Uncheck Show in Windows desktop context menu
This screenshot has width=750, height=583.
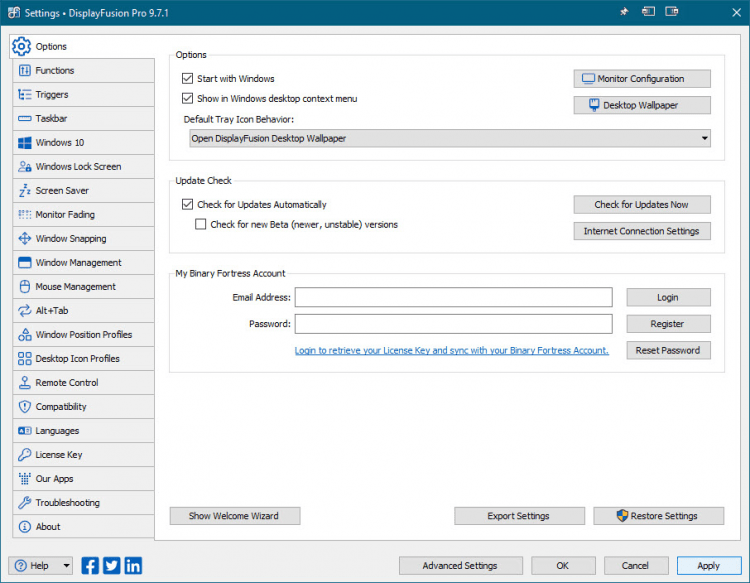[187, 98]
